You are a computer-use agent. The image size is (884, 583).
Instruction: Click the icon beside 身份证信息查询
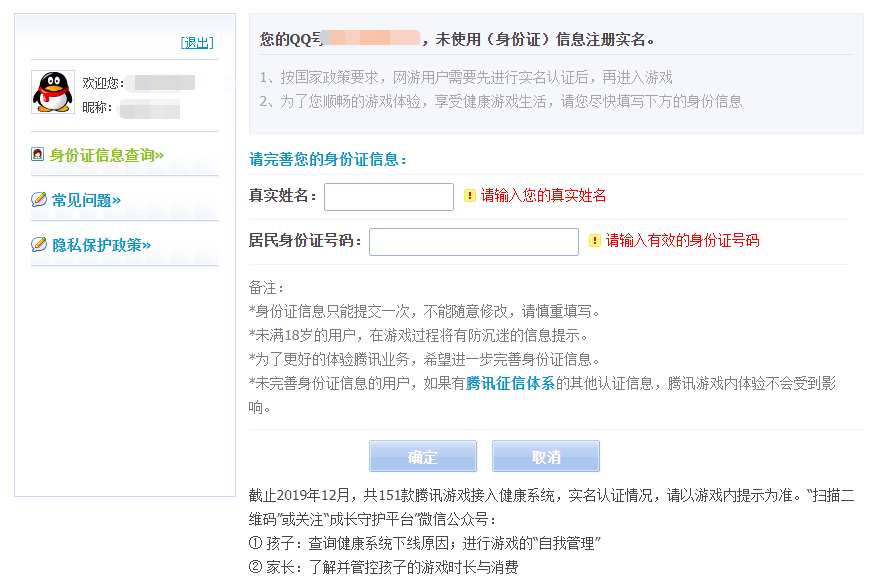[x=38, y=155]
